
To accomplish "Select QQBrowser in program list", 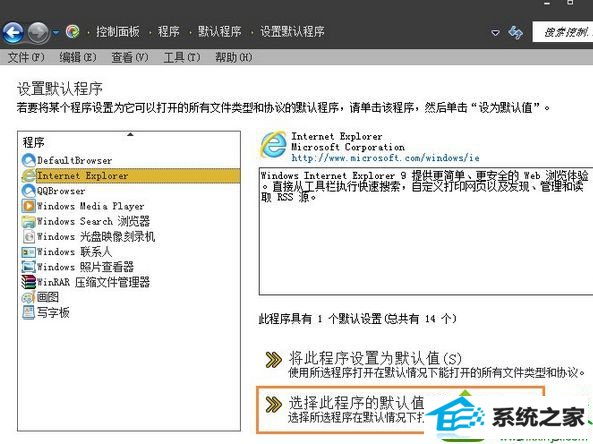I will coord(61,191).
